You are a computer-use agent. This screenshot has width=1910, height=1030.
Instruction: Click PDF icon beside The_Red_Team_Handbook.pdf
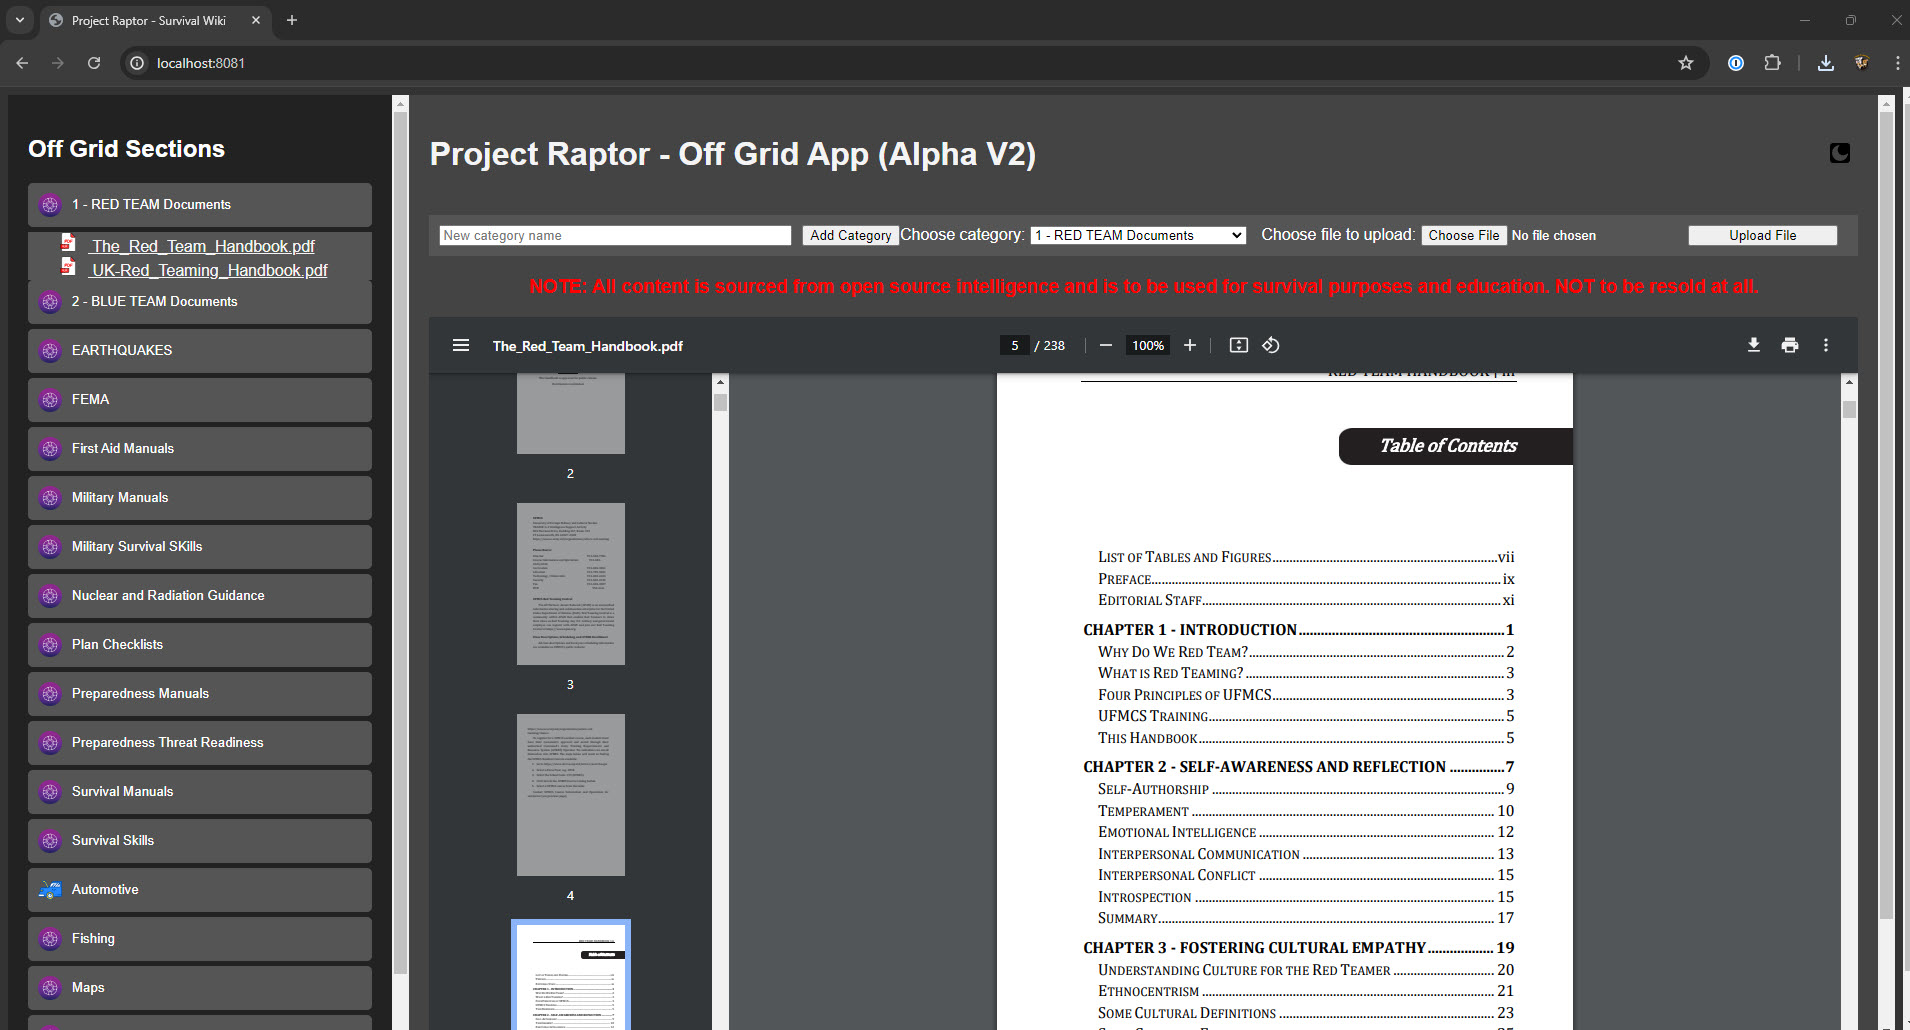tap(68, 243)
